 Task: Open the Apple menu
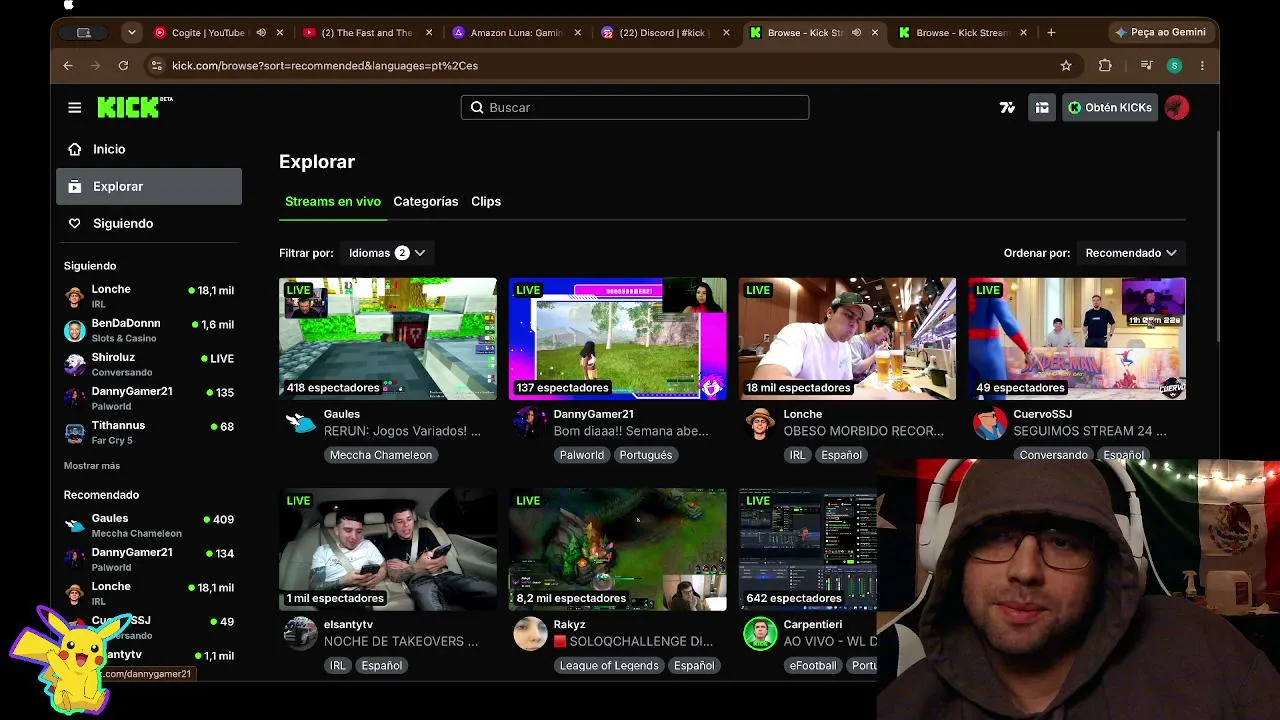point(69,6)
